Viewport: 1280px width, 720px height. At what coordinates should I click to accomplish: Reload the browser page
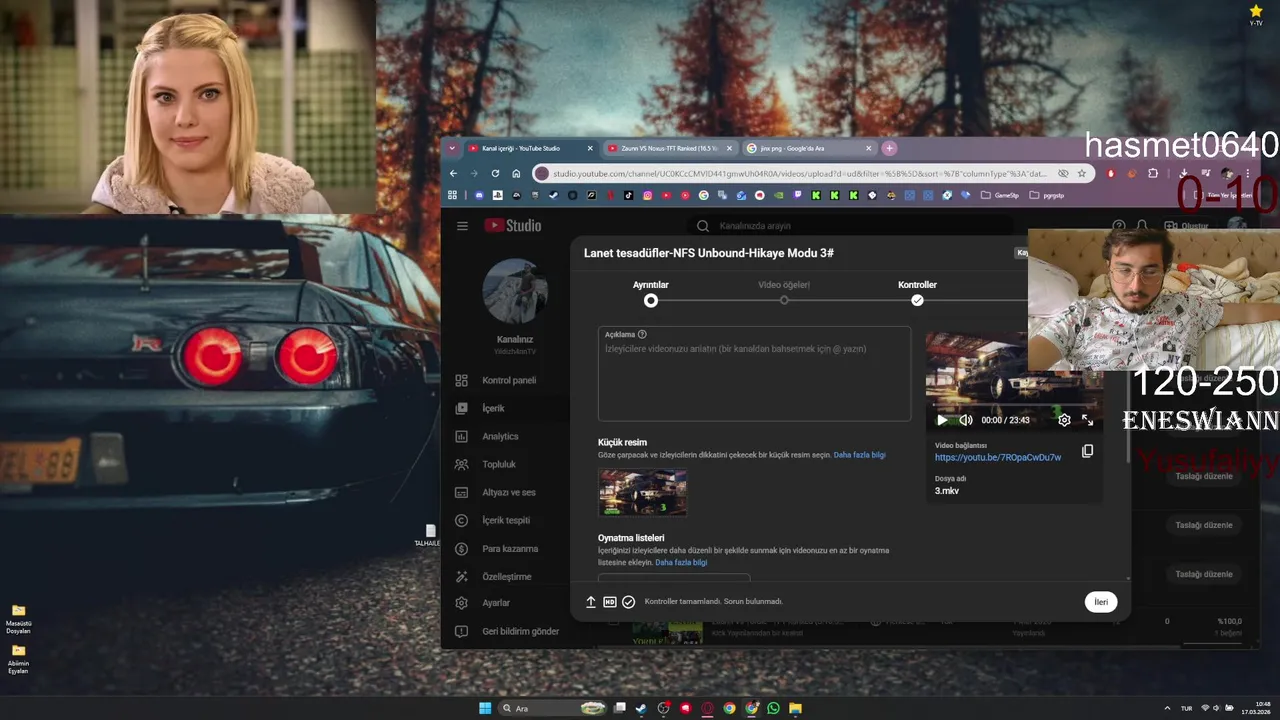tap(495, 173)
